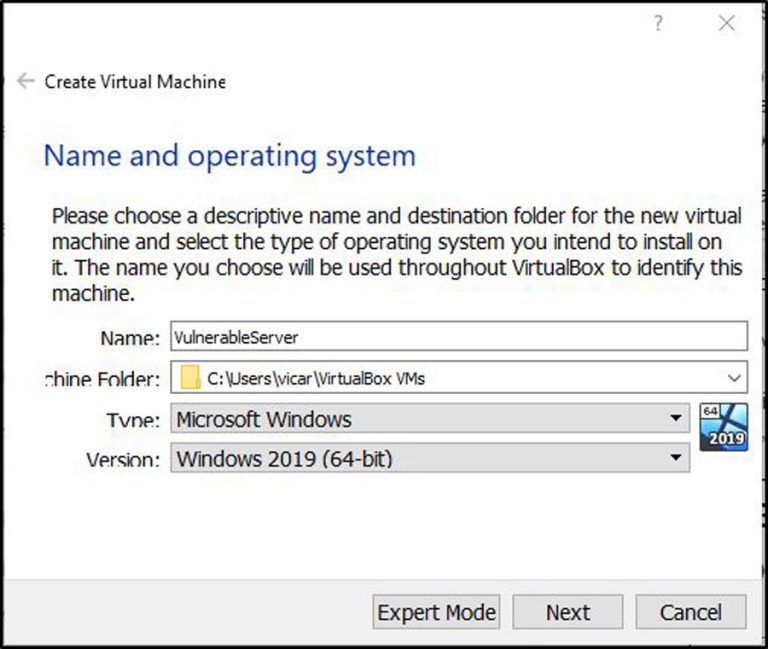
Task: Click the Version label
Action: [122, 461]
